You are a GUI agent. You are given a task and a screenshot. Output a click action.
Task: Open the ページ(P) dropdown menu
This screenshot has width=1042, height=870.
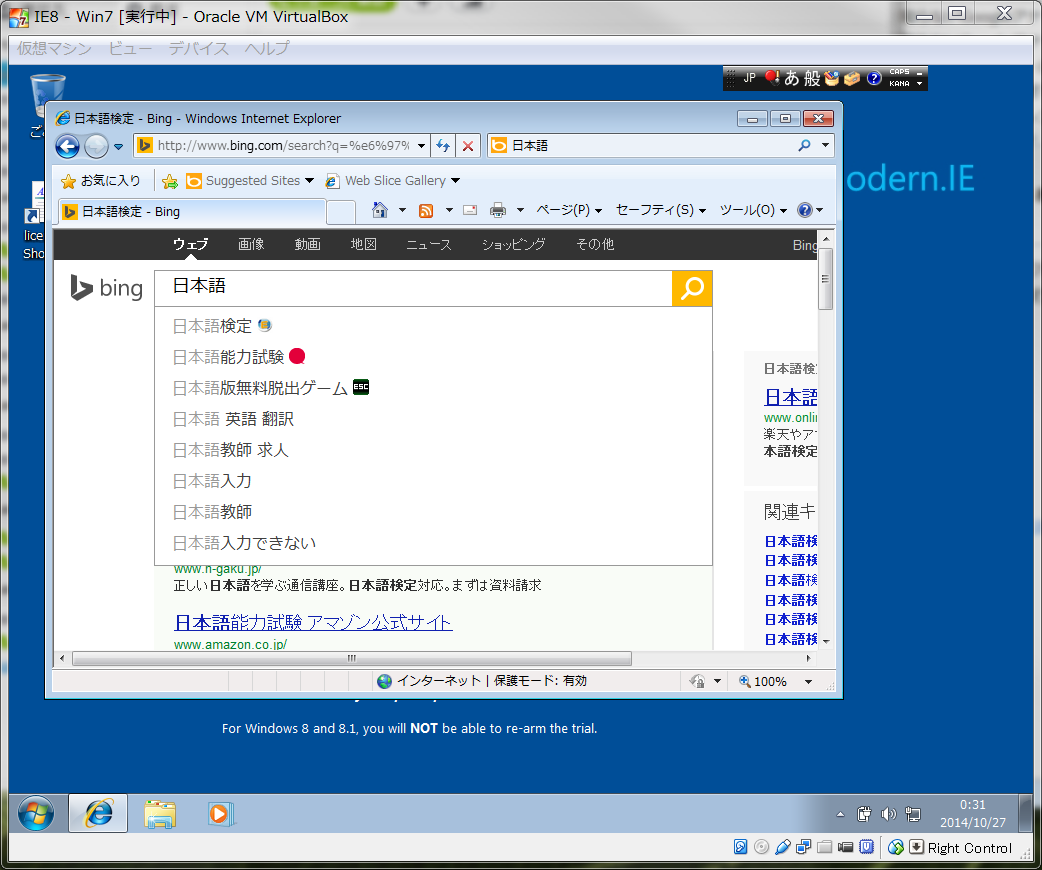tap(569, 210)
